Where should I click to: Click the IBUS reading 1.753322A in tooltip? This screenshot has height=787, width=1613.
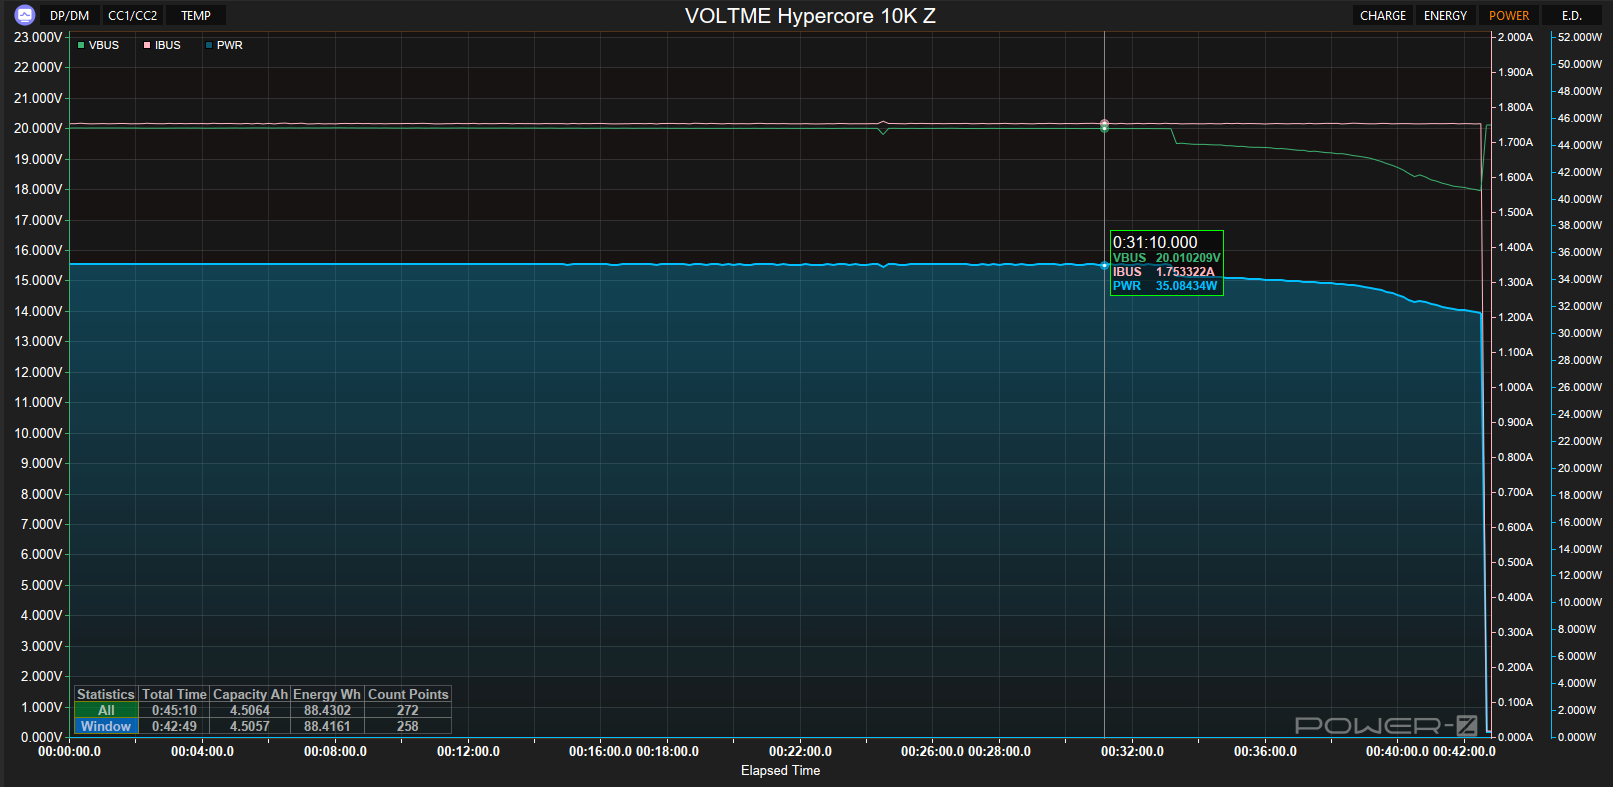coord(1185,272)
